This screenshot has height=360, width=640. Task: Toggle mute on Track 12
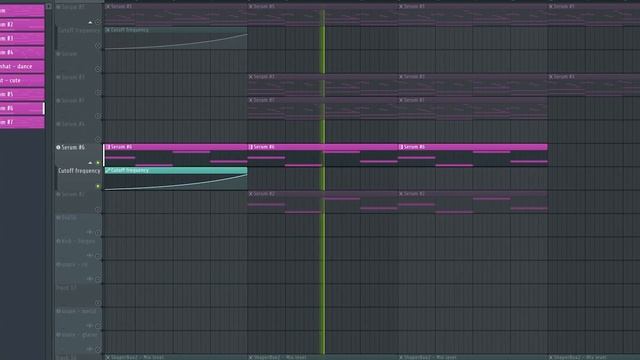(98, 303)
